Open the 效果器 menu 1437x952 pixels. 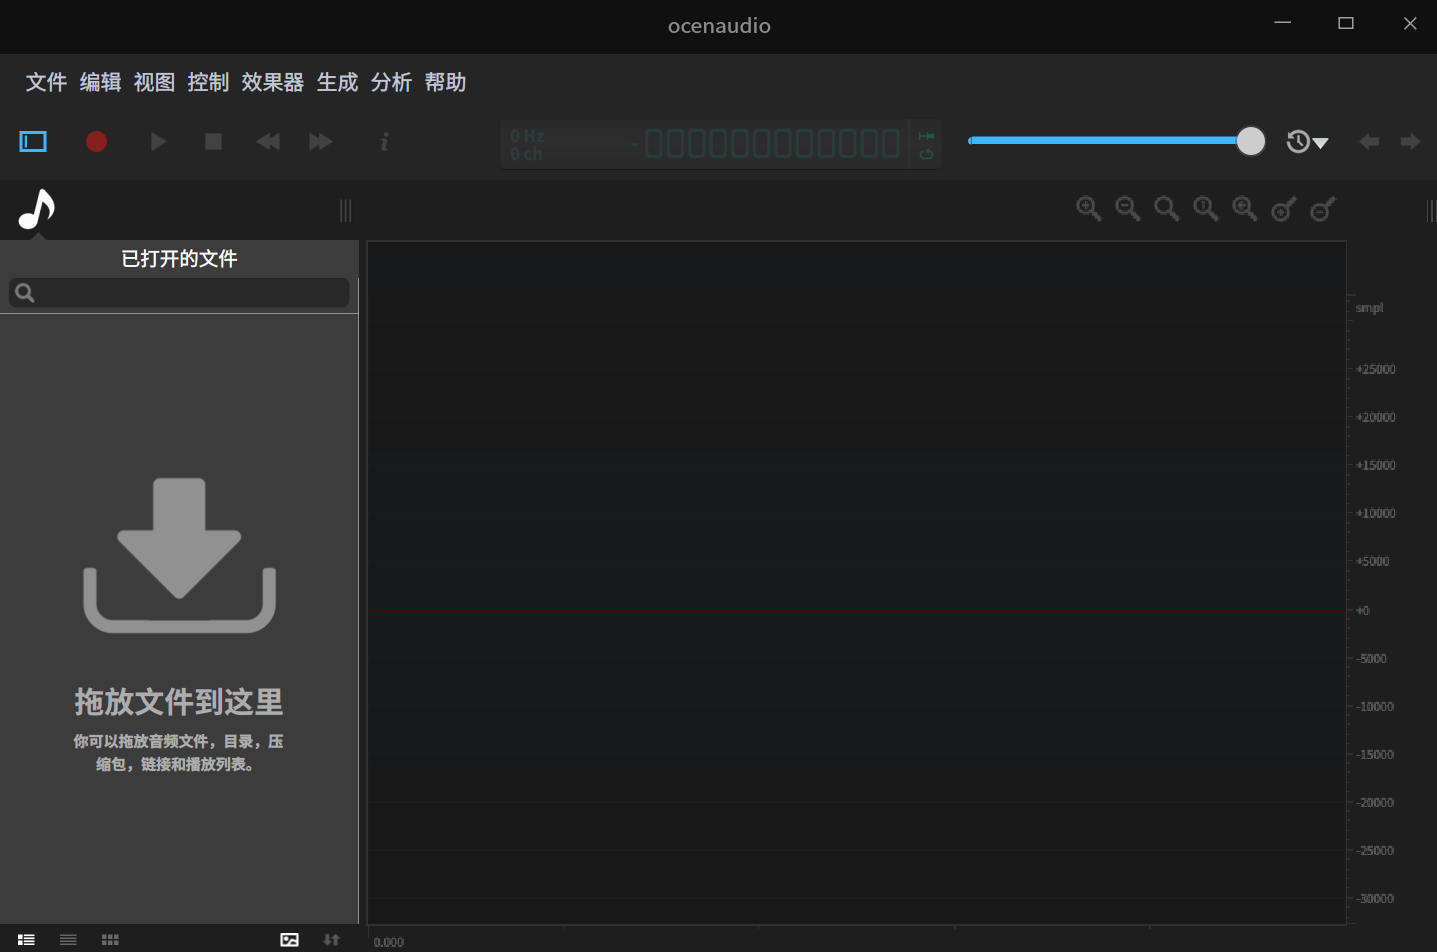[x=273, y=82]
